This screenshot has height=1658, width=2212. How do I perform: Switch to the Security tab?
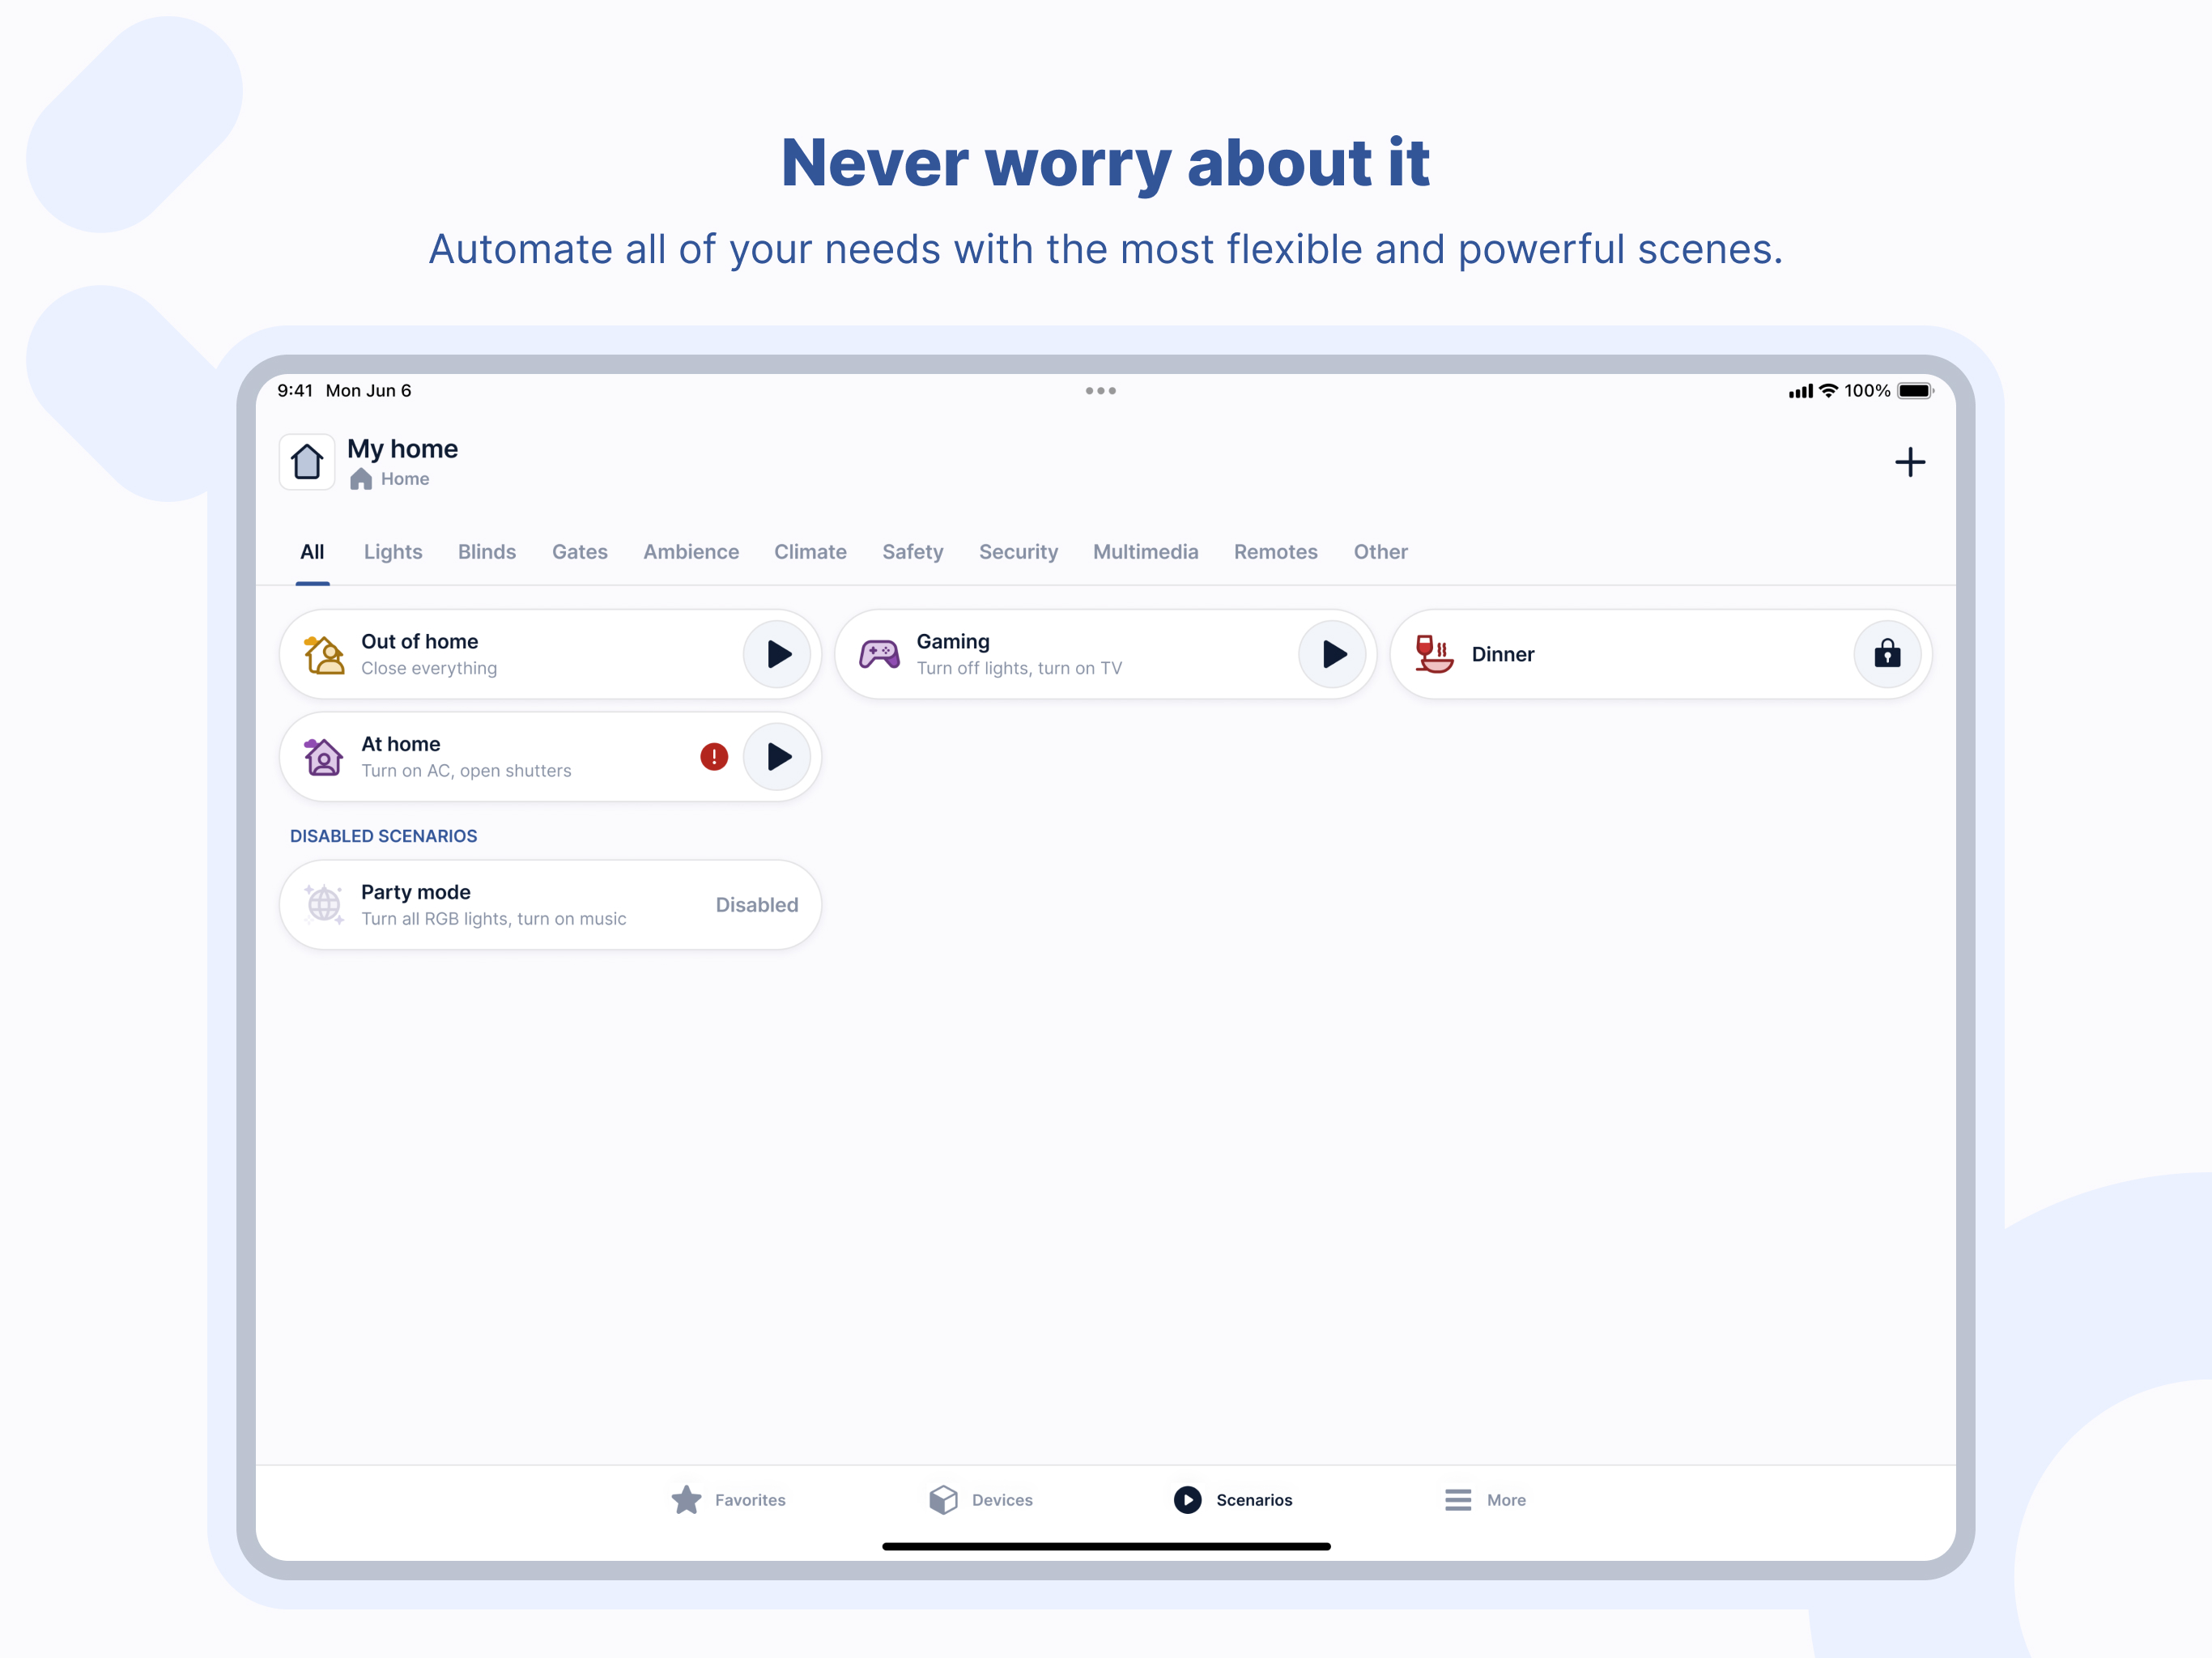1018,552
